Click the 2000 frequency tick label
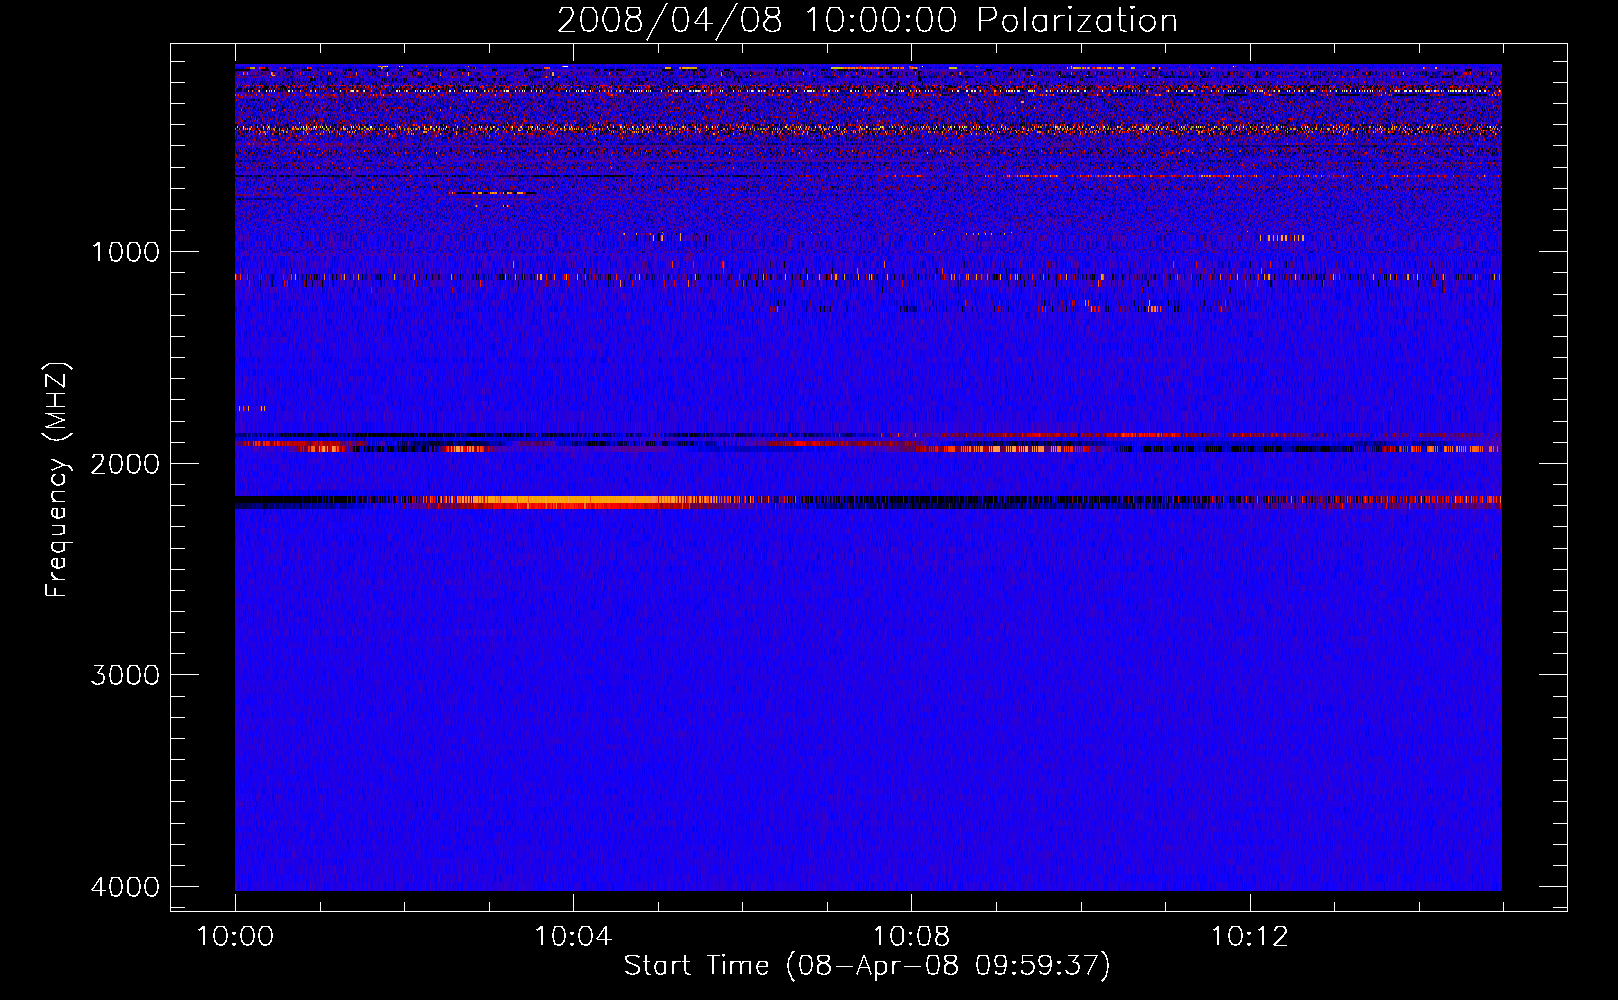This screenshot has width=1618, height=1000. pyautogui.click(x=125, y=463)
